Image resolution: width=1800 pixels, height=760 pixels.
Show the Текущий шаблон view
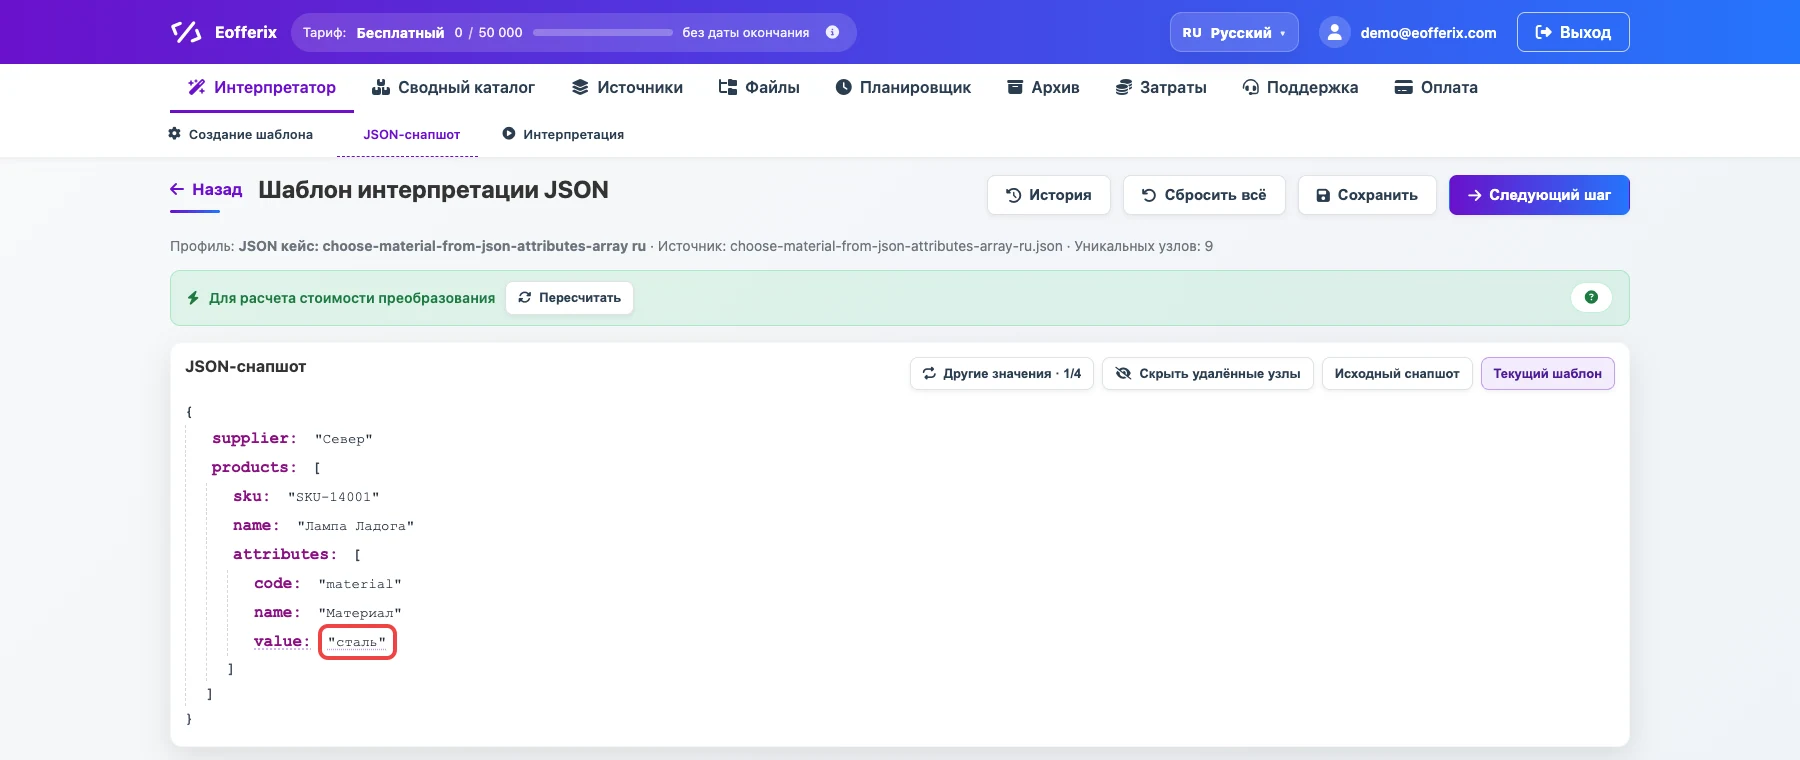pyautogui.click(x=1547, y=373)
